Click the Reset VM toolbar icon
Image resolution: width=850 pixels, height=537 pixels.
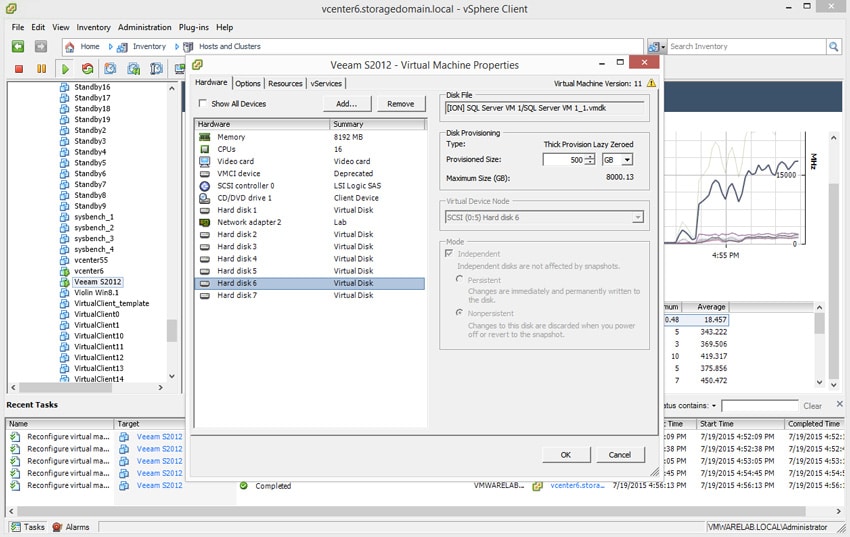pyautogui.click(x=87, y=69)
